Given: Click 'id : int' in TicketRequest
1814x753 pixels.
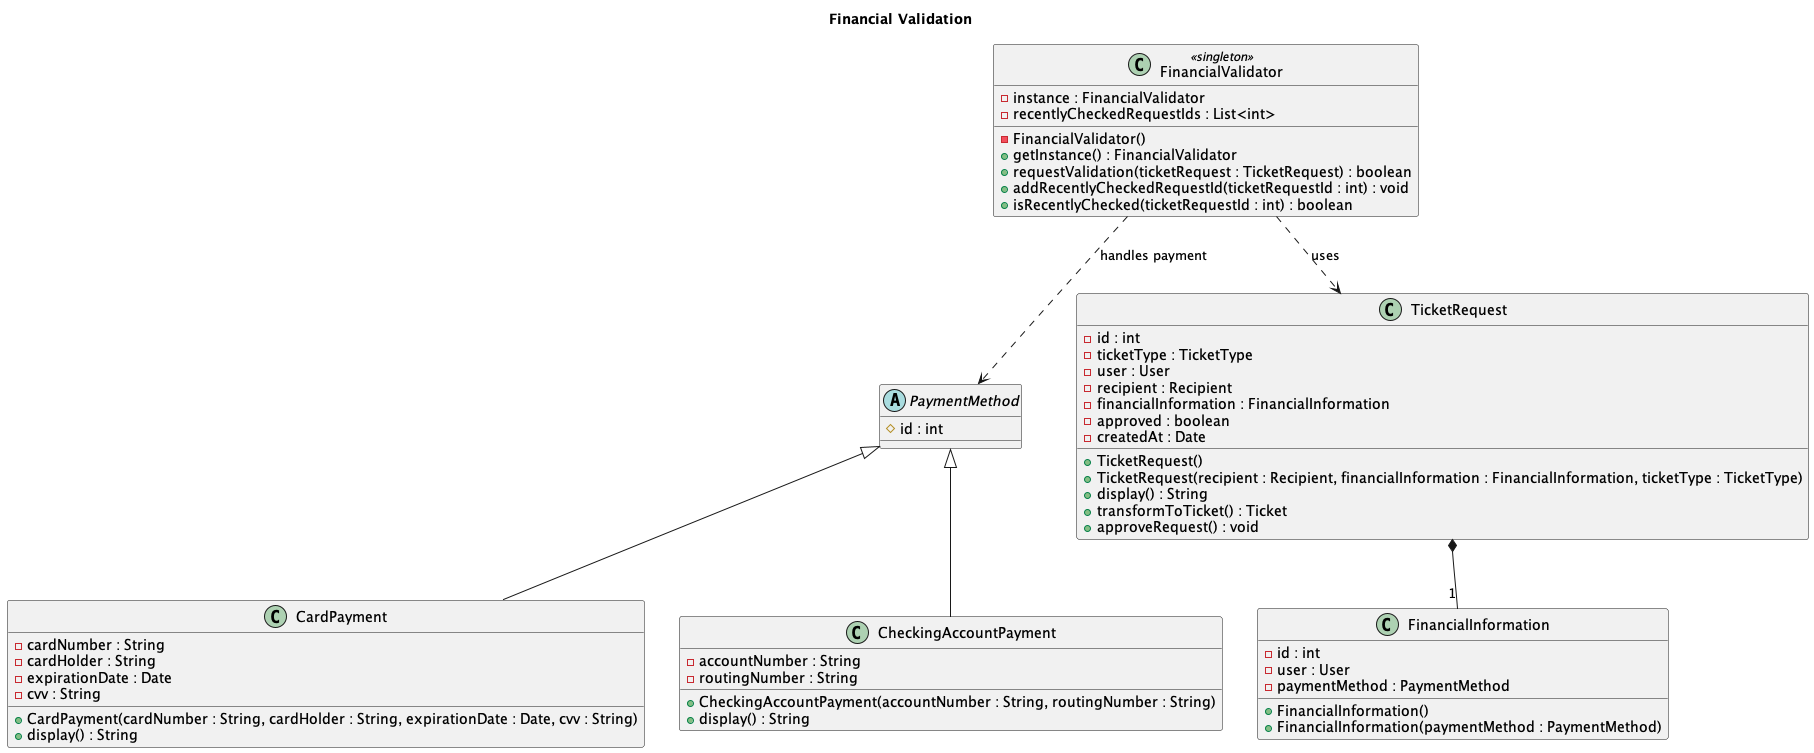Looking at the screenshot, I should click(x=1118, y=338).
